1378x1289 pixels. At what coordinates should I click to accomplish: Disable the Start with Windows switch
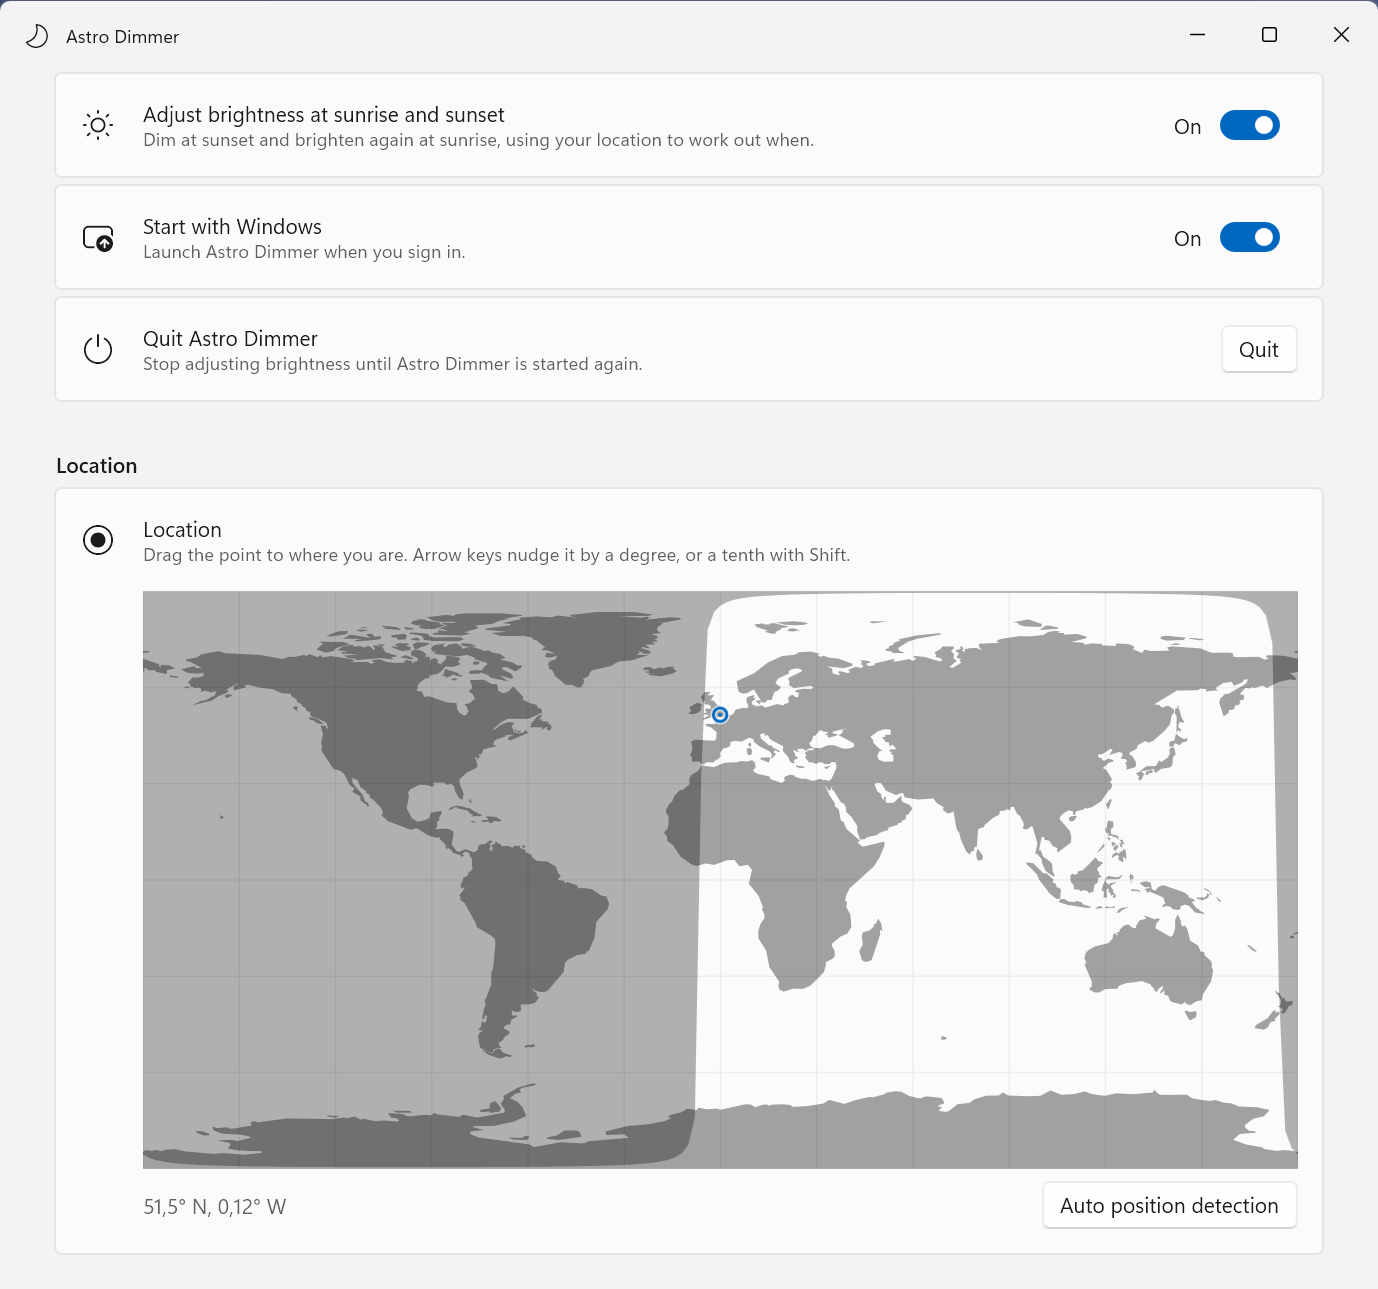(x=1250, y=237)
